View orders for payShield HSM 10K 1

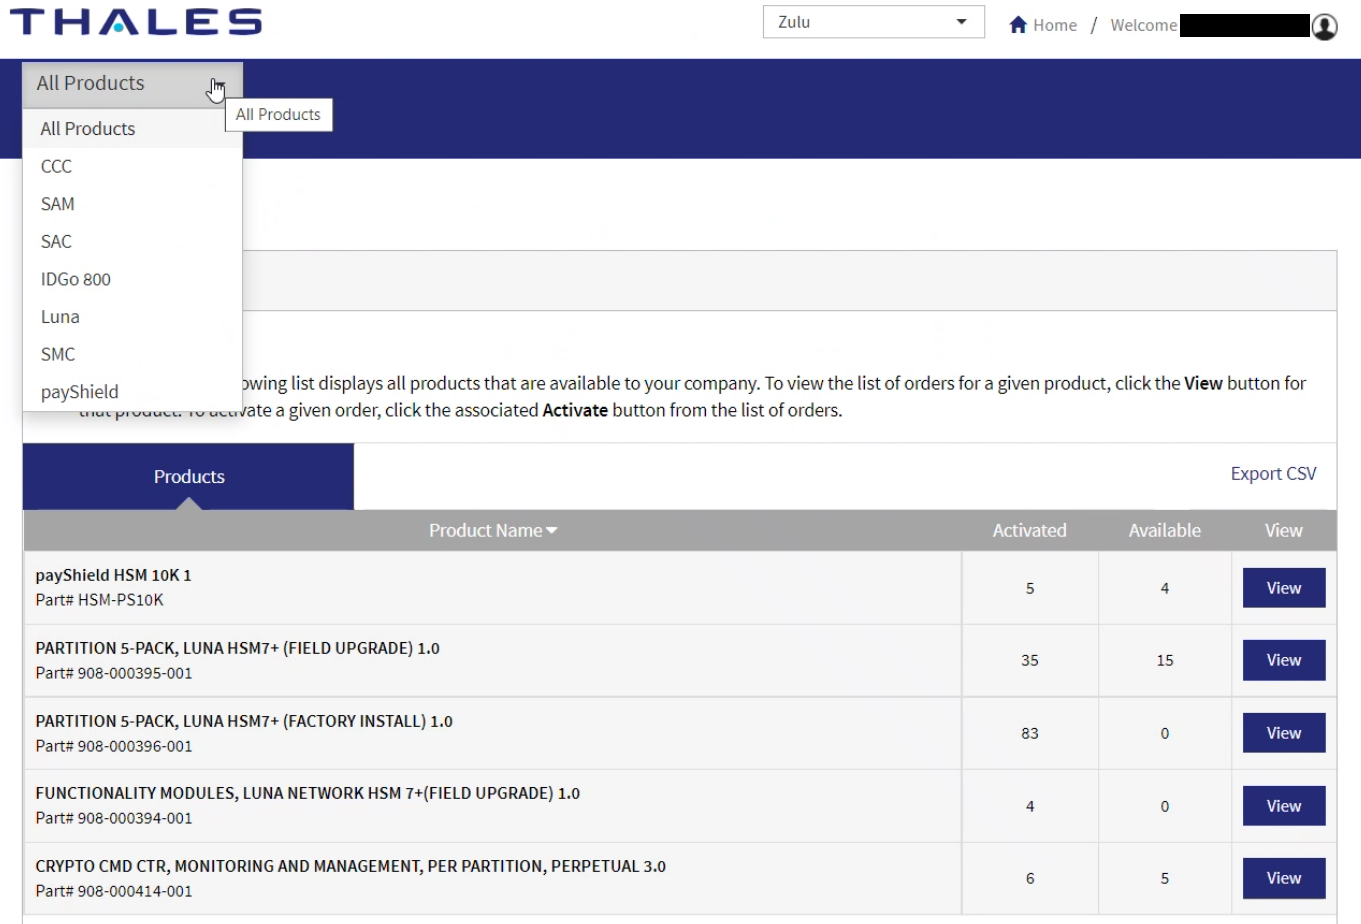point(1284,588)
